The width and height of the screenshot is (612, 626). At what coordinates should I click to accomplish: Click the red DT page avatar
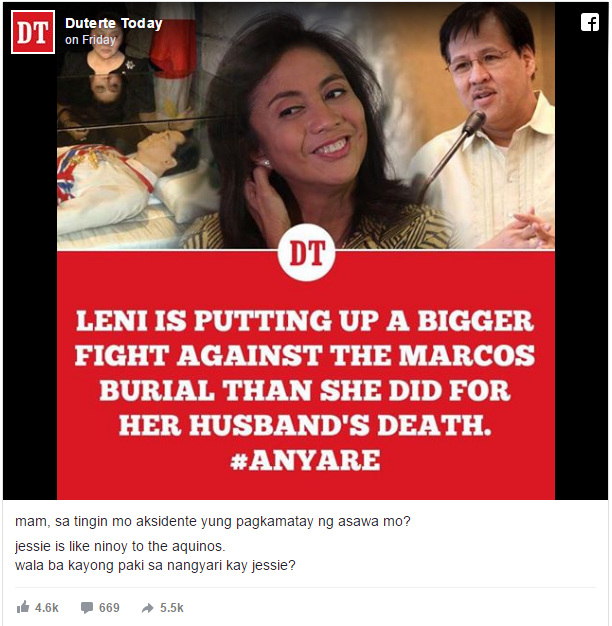(33, 32)
